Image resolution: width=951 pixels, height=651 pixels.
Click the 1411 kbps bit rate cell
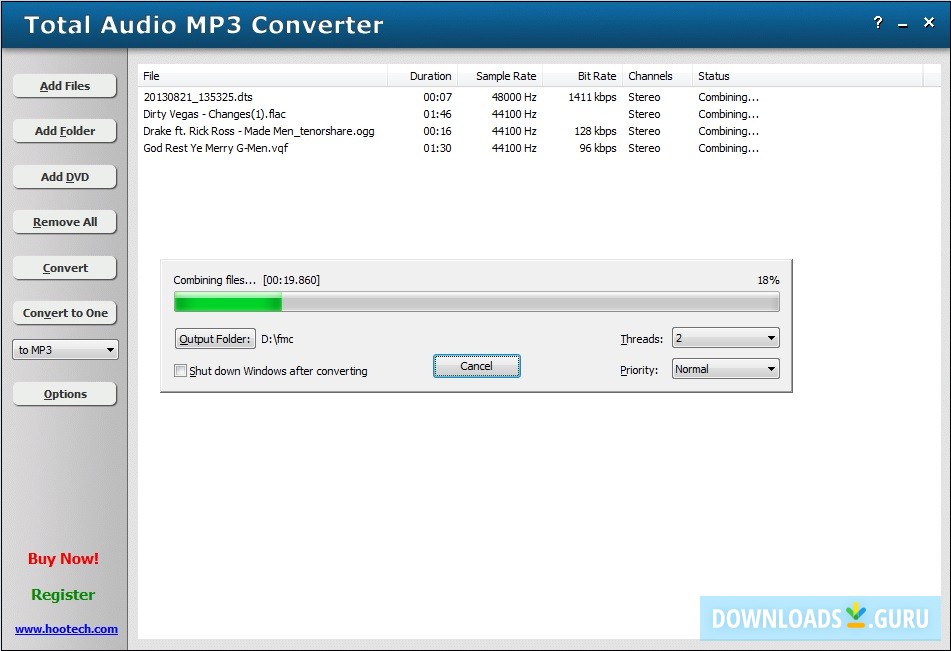pyautogui.click(x=592, y=97)
